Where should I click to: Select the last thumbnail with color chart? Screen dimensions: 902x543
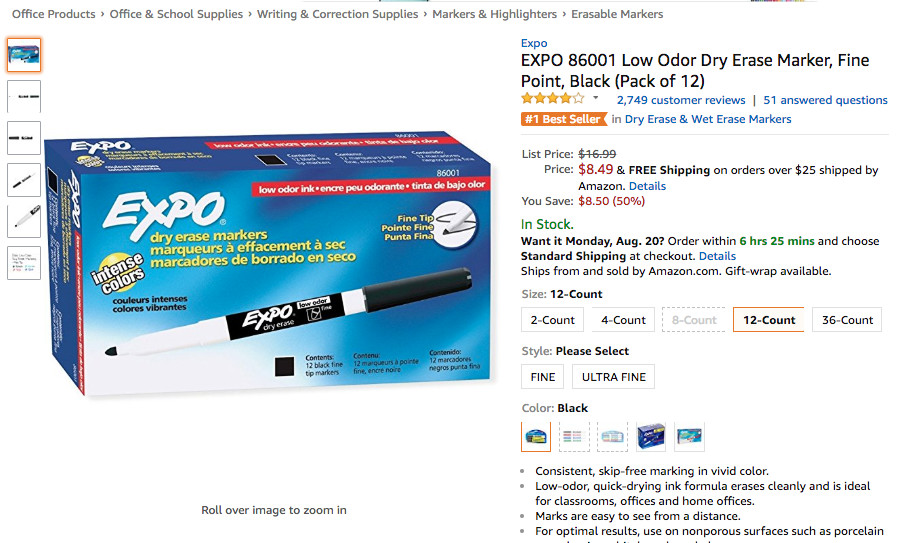(x=24, y=263)
